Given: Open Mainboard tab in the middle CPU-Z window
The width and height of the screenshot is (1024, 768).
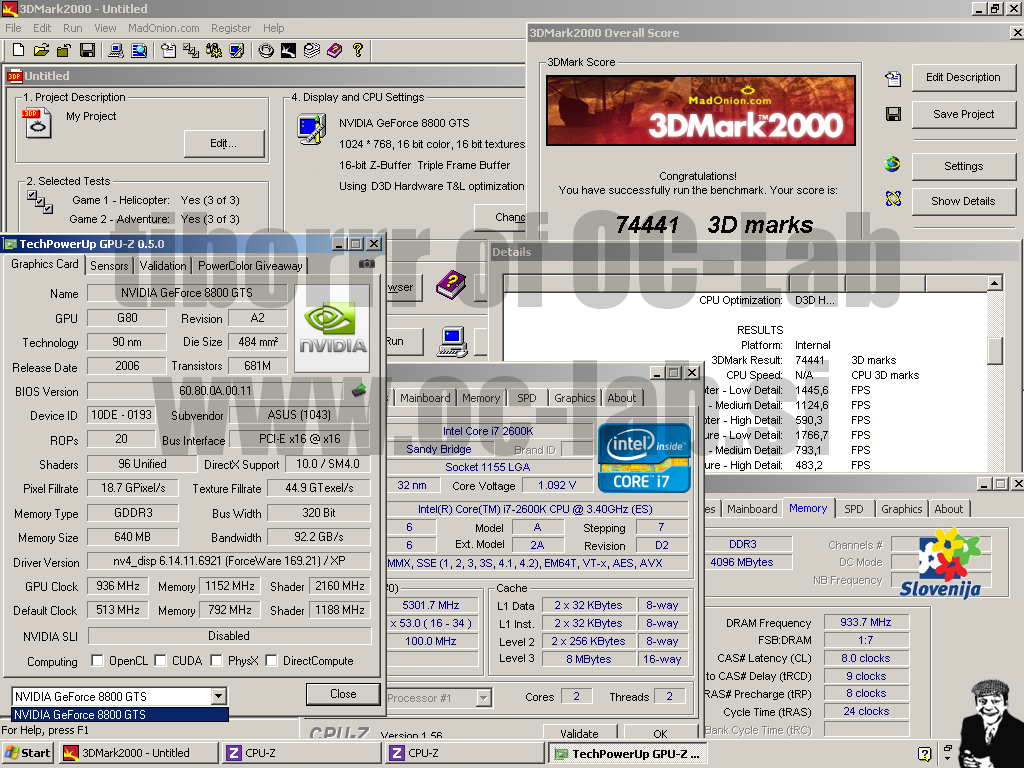Looking at the screenshot, I should point(425,398).
